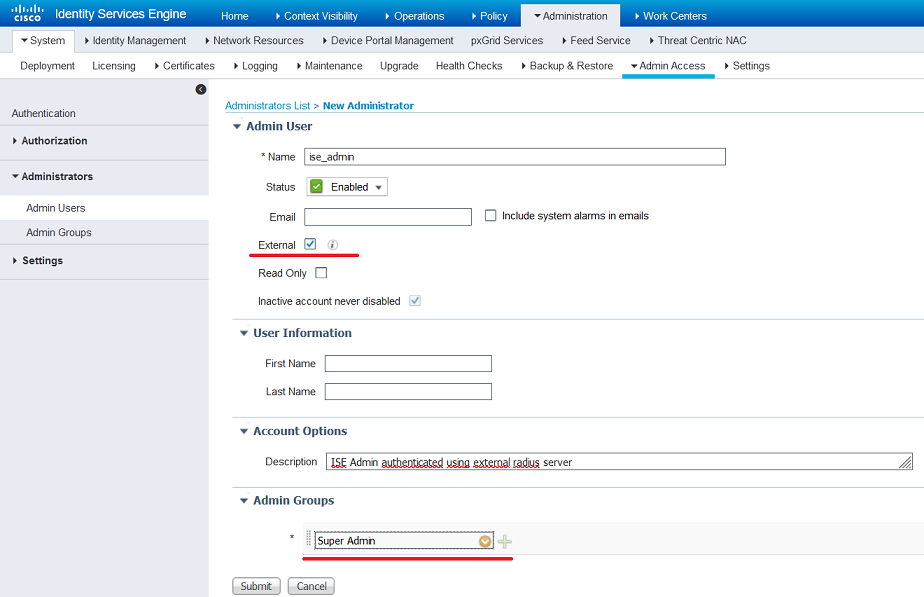Enable the Read Only checkbox

coord(321,272)
